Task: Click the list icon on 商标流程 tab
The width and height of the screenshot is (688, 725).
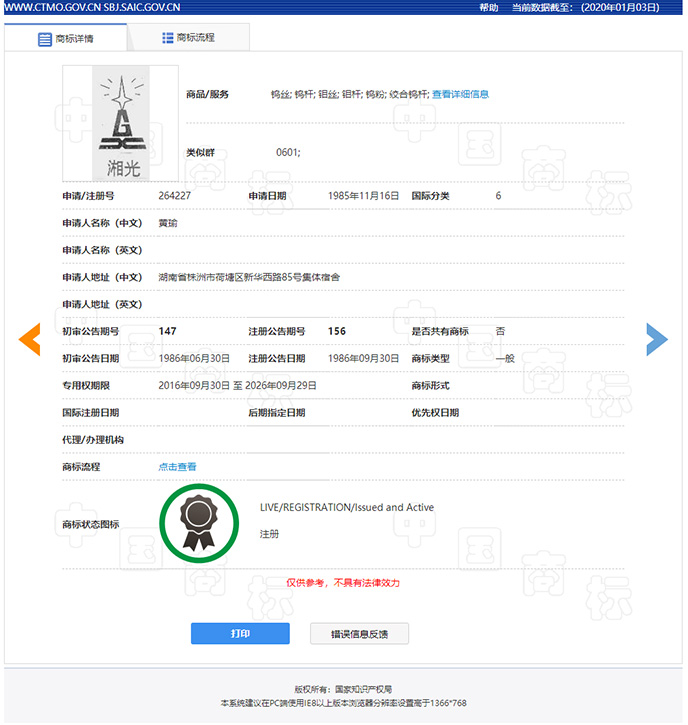Action: [x=167, y=38]
